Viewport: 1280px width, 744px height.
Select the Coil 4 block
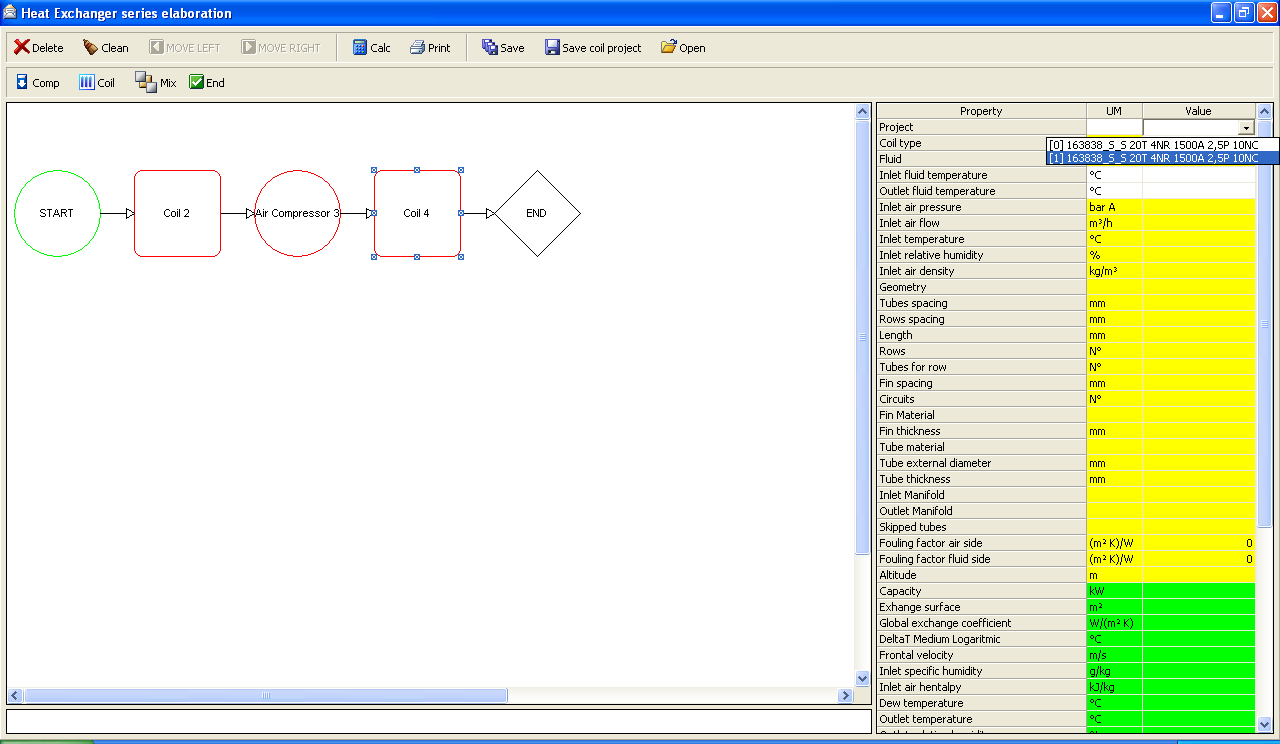click(417, 213)
